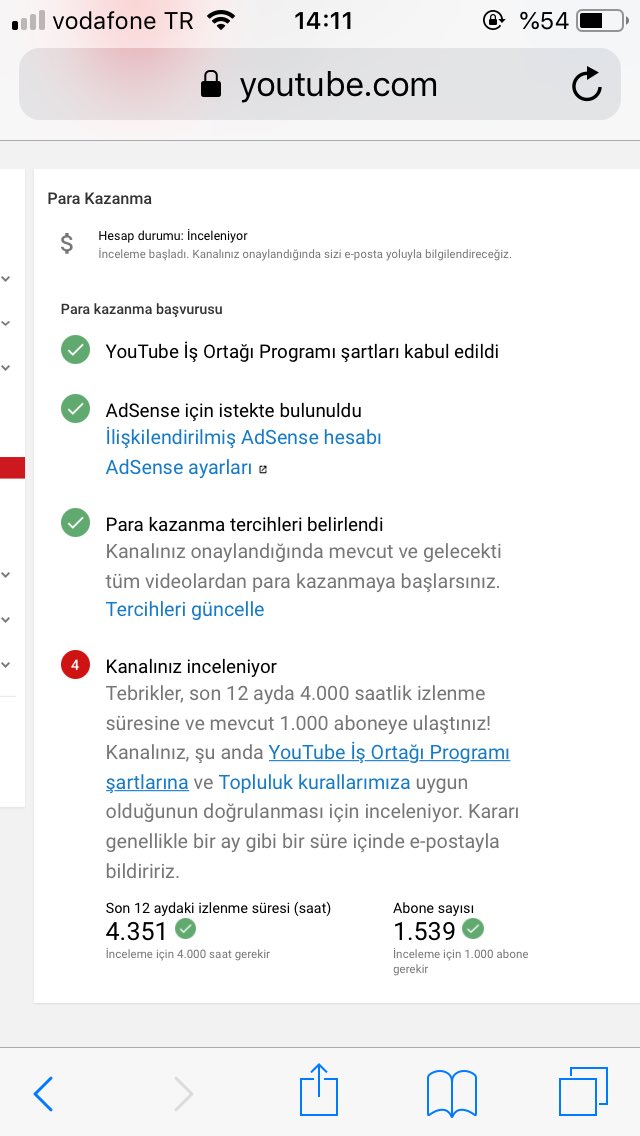The width and height of the screenshot is (640, 1136).
Task: Select İnceleme için 4.000 saat gerekir note
Action: pos(188,954)
